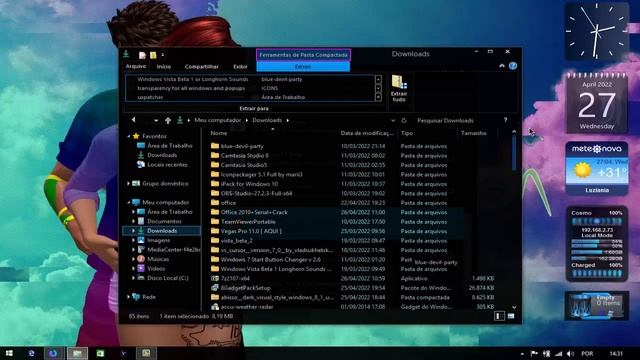The width and height of the screenshot is (640, 360).
Task: Click the Extrair tudo icon
Action: coord(399,89)
